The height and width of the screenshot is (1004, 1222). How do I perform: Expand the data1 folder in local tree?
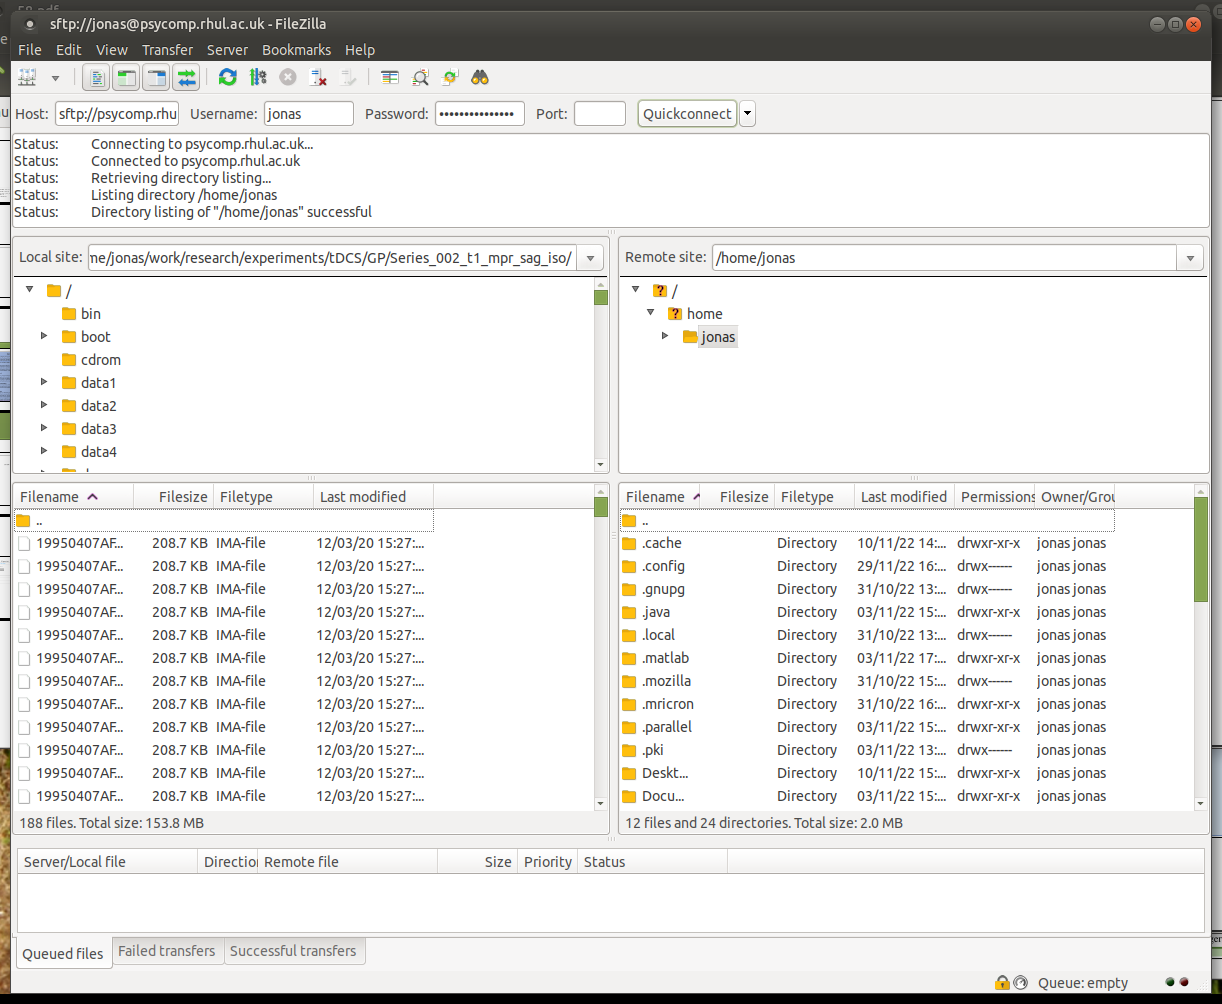coord(44,382)
